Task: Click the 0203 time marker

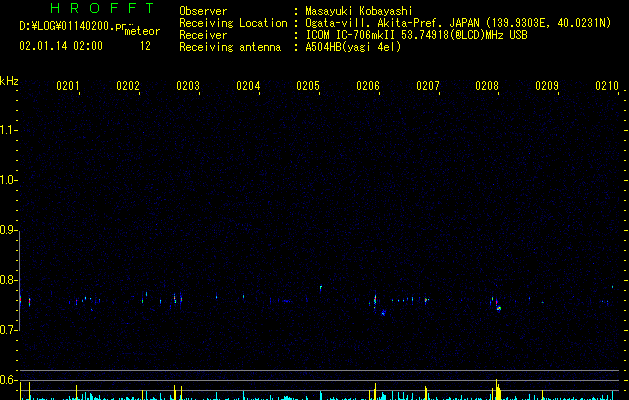Action: [x=188, y=86]
